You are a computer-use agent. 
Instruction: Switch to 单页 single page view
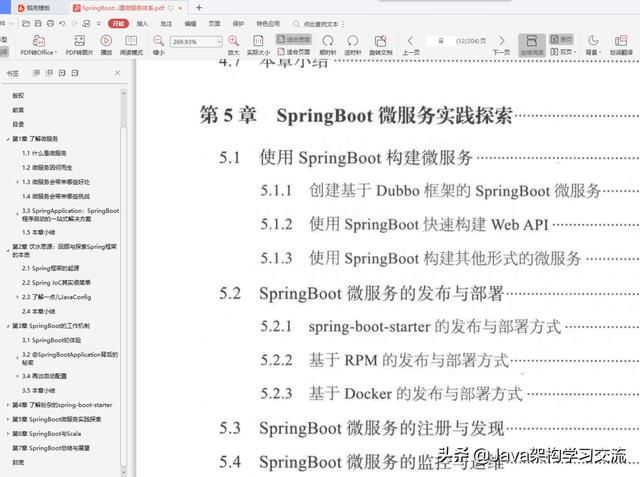click(x=561, y=39)
